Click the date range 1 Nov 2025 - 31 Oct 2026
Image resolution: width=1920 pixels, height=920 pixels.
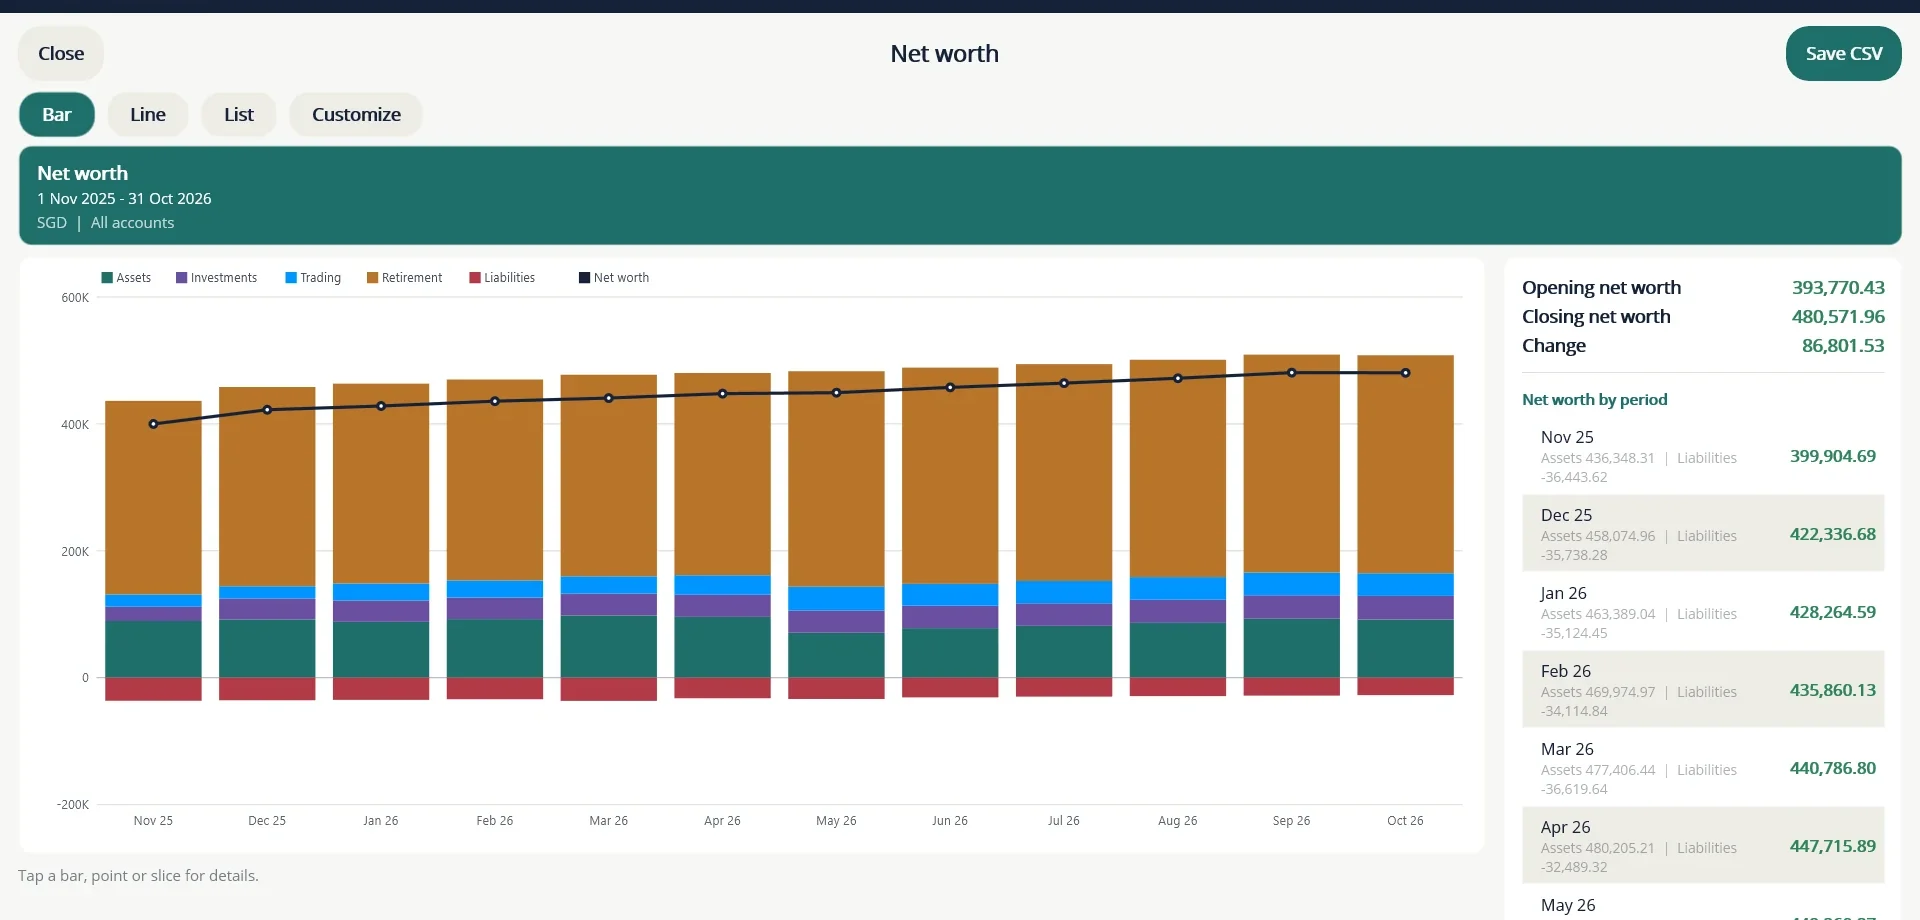click(124, 199)
